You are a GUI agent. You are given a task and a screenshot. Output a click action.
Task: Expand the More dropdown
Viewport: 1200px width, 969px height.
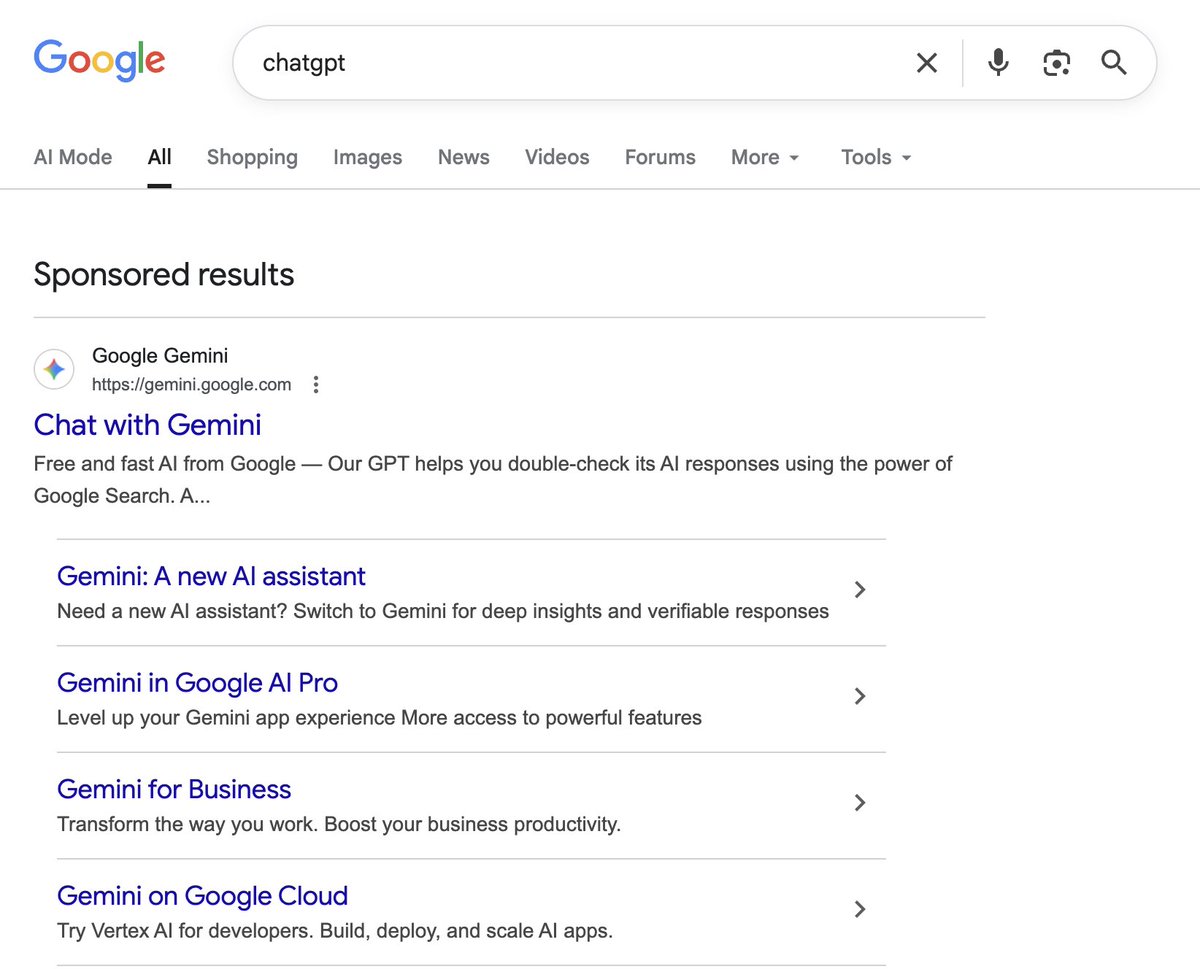(x=765, y=157)
